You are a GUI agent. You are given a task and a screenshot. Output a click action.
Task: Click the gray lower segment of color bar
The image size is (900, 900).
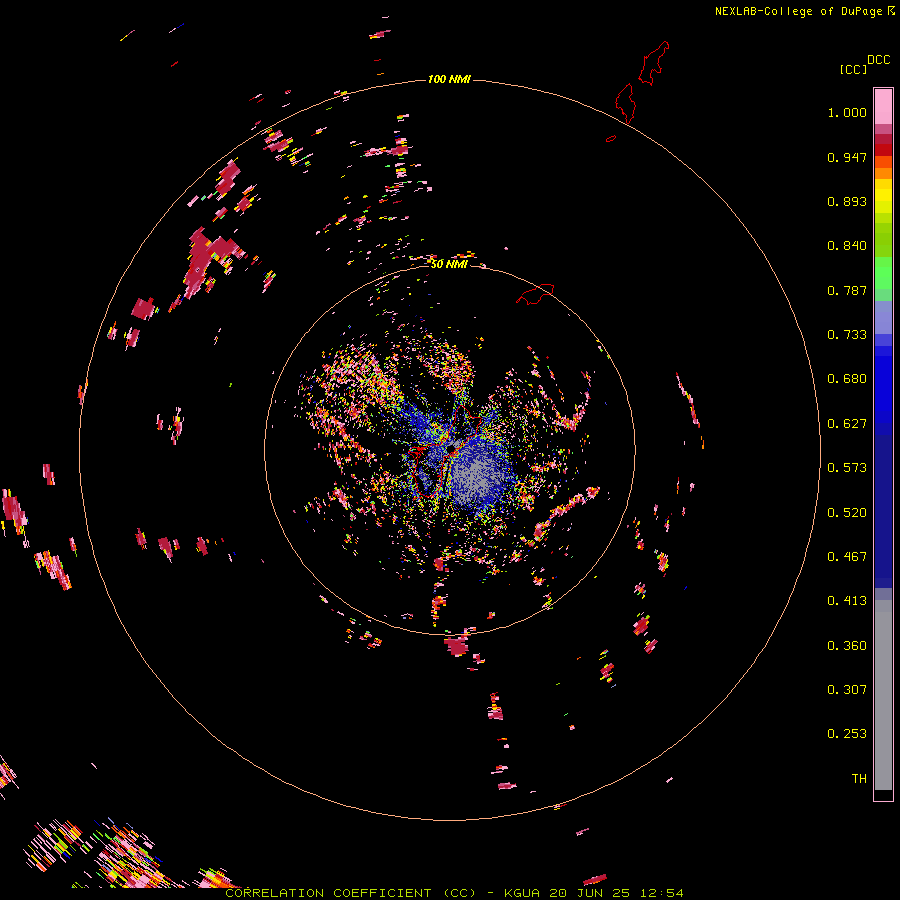[883, 695]
